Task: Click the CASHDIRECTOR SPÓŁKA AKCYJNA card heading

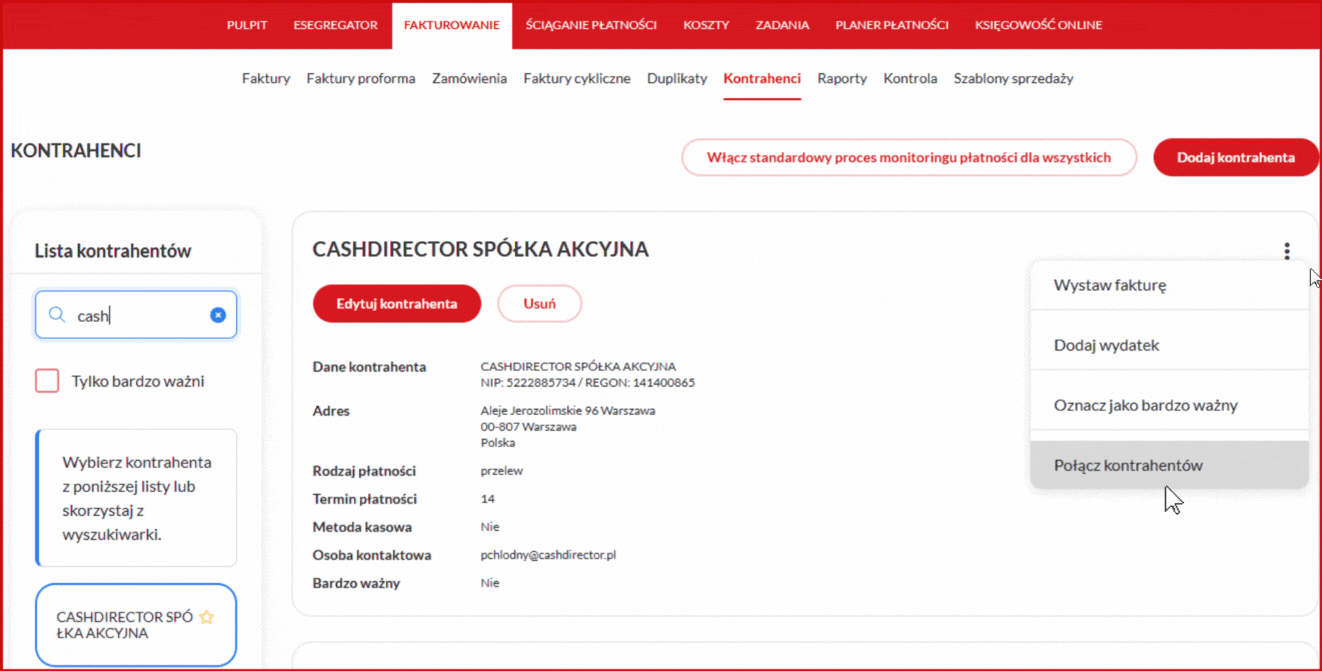Action: (x=481, y=249)
